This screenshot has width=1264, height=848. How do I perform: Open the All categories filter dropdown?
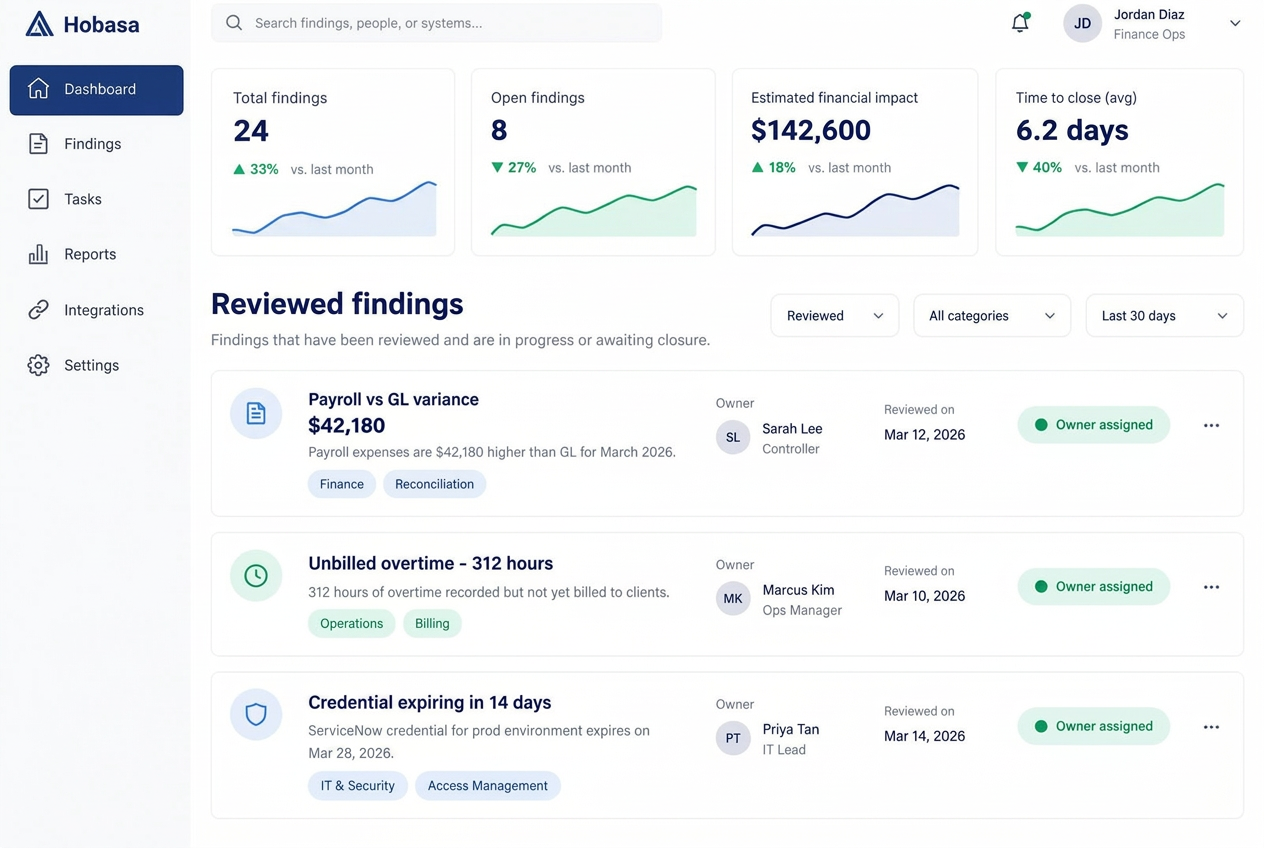tap(992, 316)
